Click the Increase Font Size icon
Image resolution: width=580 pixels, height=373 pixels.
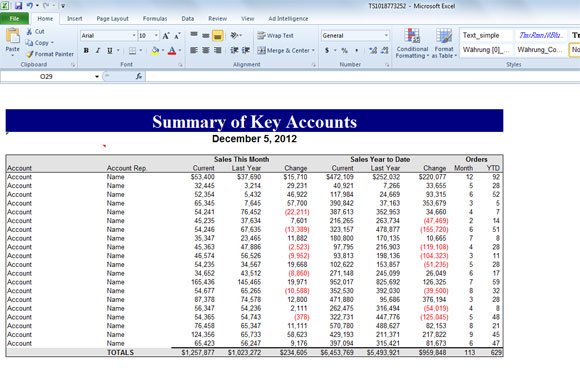pos(166,36)
